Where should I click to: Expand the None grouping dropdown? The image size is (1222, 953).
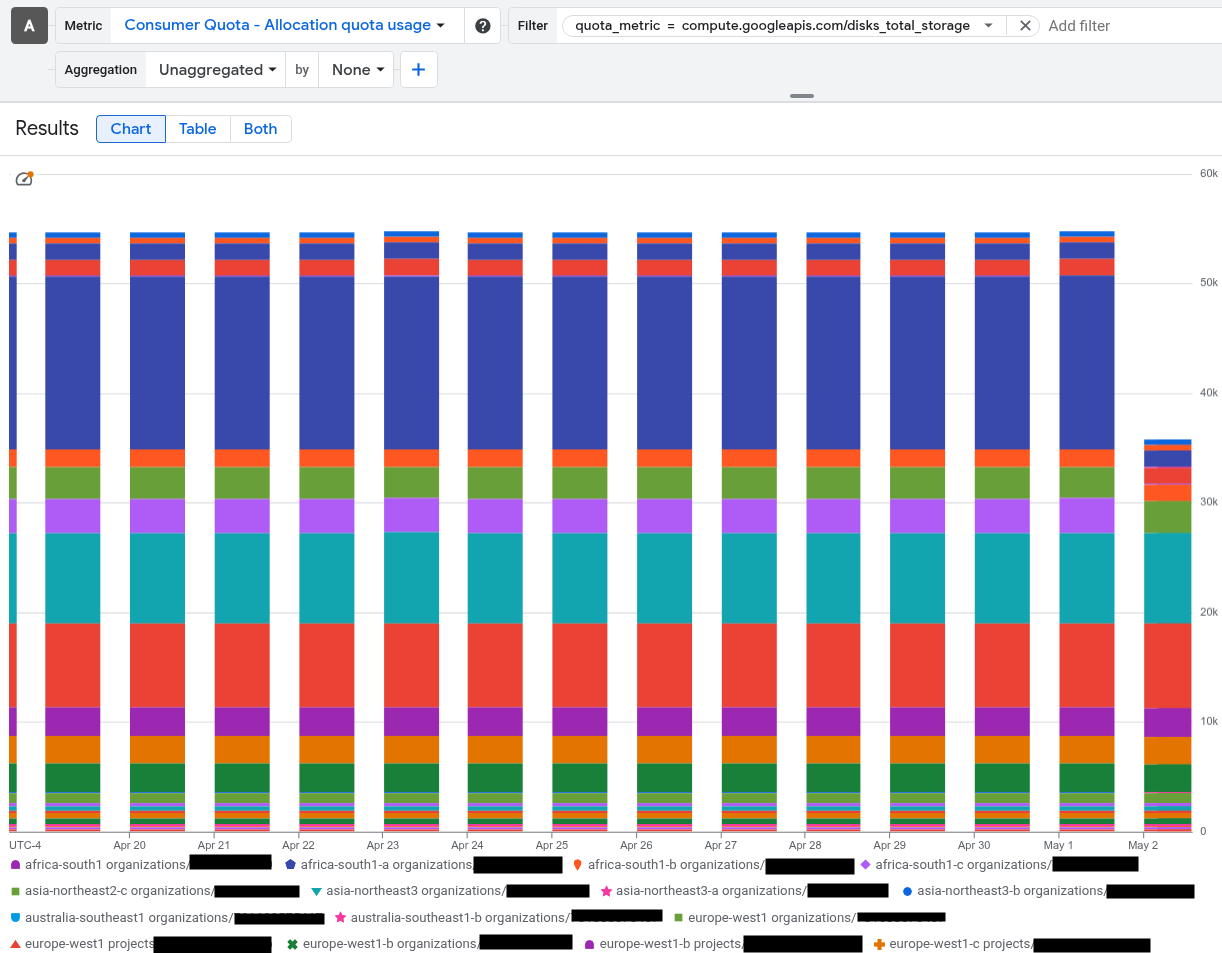tap(355, 69)
